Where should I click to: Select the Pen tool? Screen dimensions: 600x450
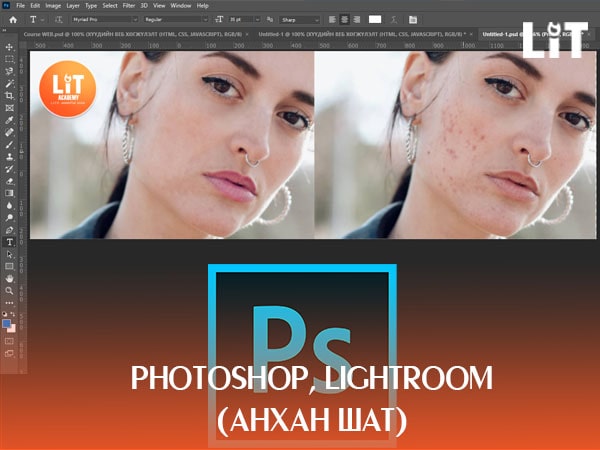pos(9,230)
